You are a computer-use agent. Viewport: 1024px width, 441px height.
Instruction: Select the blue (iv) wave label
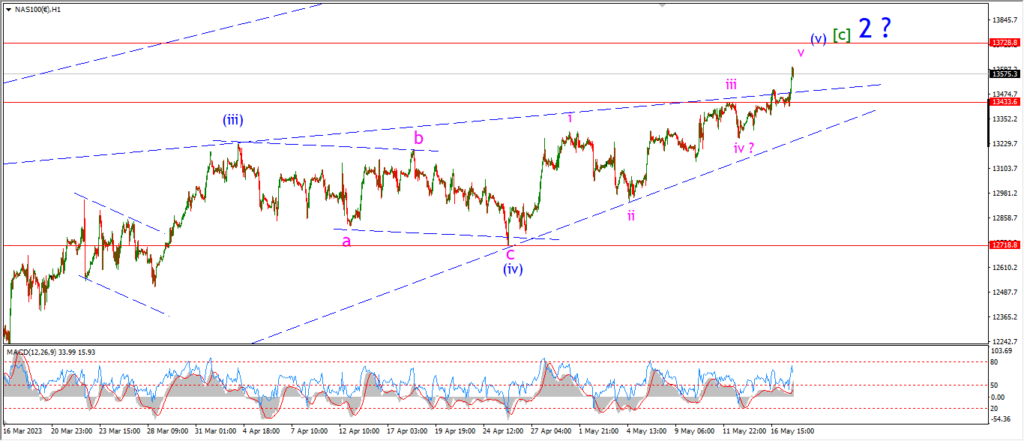click(511, 268)
